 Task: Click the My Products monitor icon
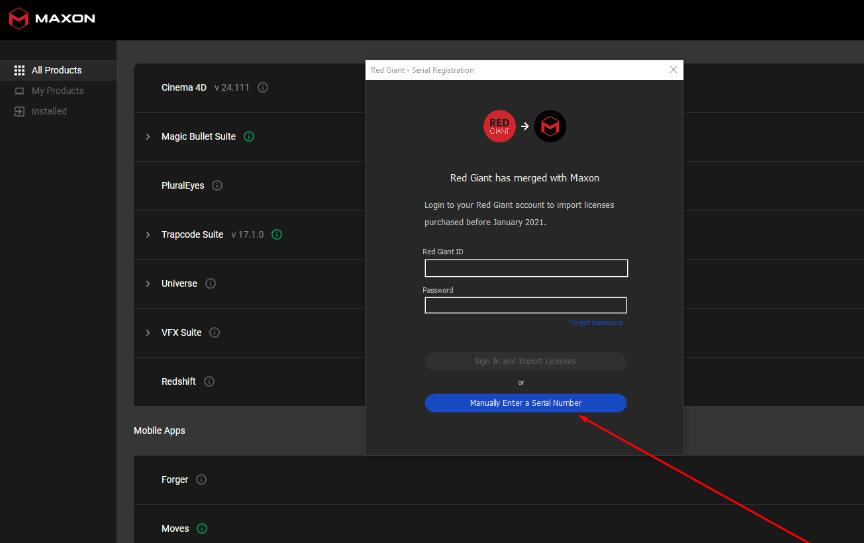(19, 91)
